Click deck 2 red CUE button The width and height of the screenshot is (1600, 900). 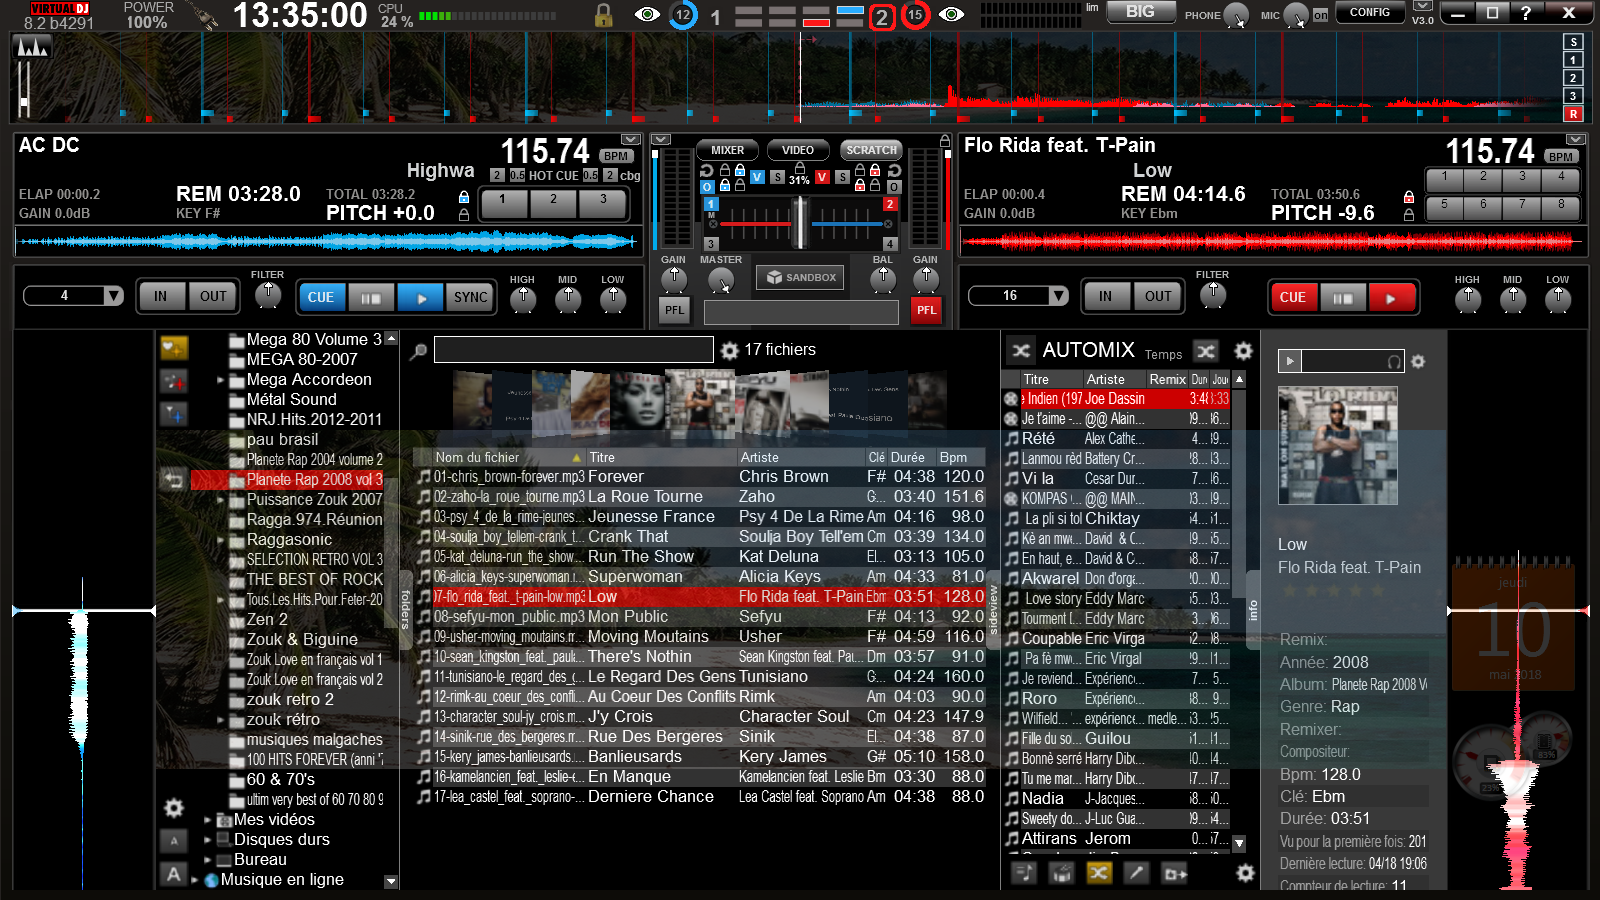(x=1293, y=297)
